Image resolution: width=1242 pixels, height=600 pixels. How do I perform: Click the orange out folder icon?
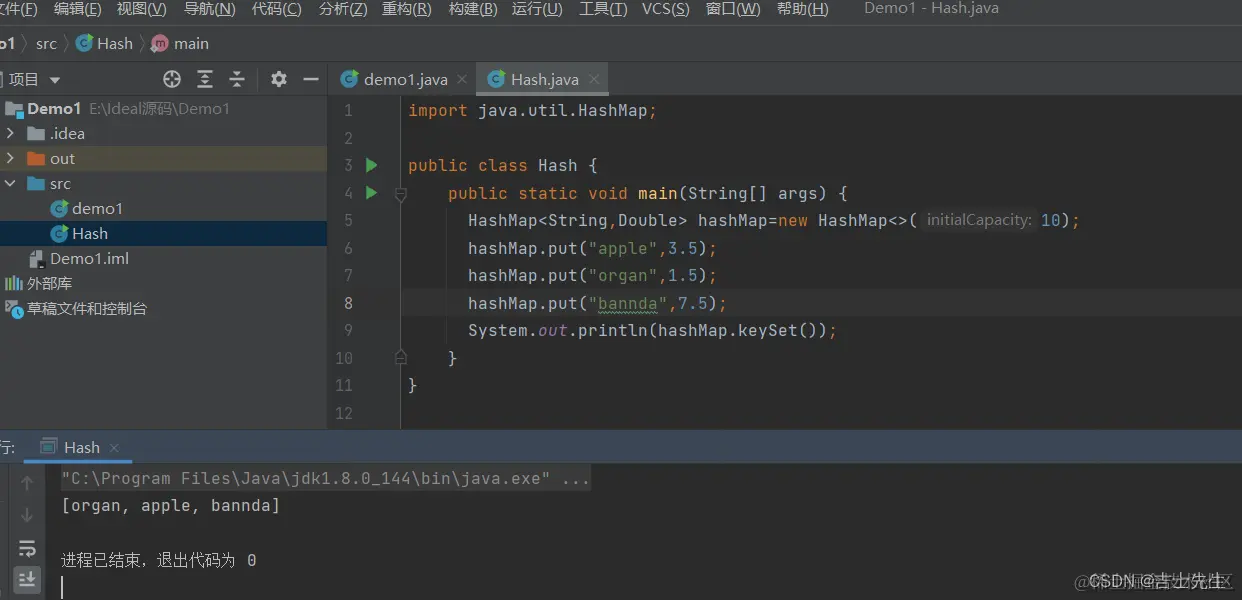[x=36, y=159]
